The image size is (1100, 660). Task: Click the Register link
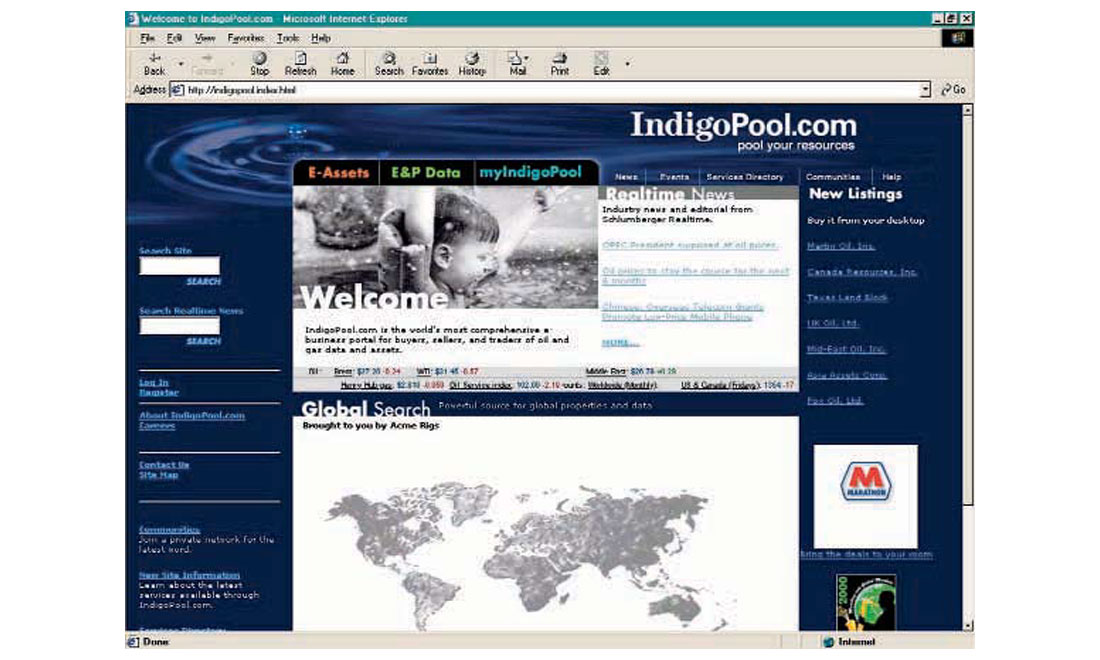pos(159,392)
